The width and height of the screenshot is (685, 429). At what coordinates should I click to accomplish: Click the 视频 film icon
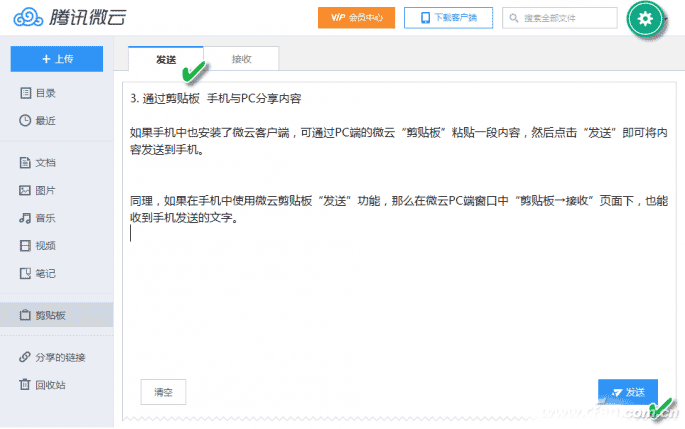coord(25,246)
